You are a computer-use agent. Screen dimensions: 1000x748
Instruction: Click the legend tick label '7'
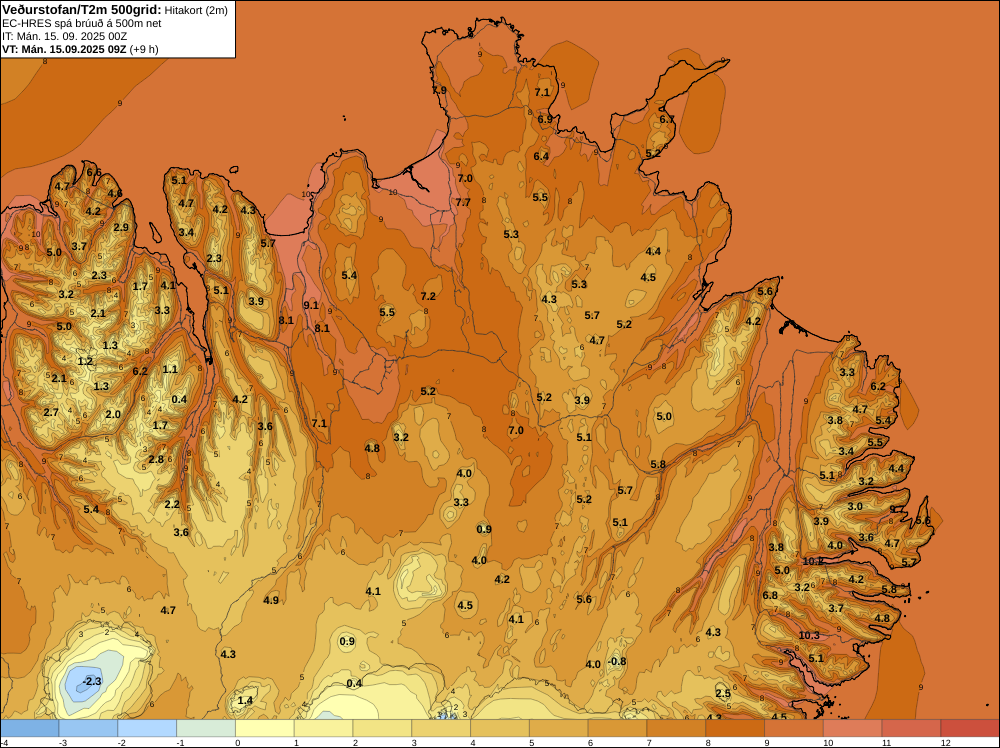tap(649, 743)
